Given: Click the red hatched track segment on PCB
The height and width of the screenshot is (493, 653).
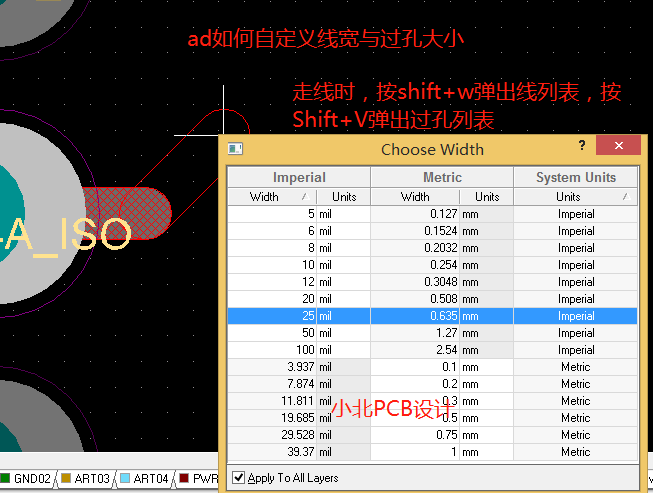Looking at the screenshot, I should [129, 213].
